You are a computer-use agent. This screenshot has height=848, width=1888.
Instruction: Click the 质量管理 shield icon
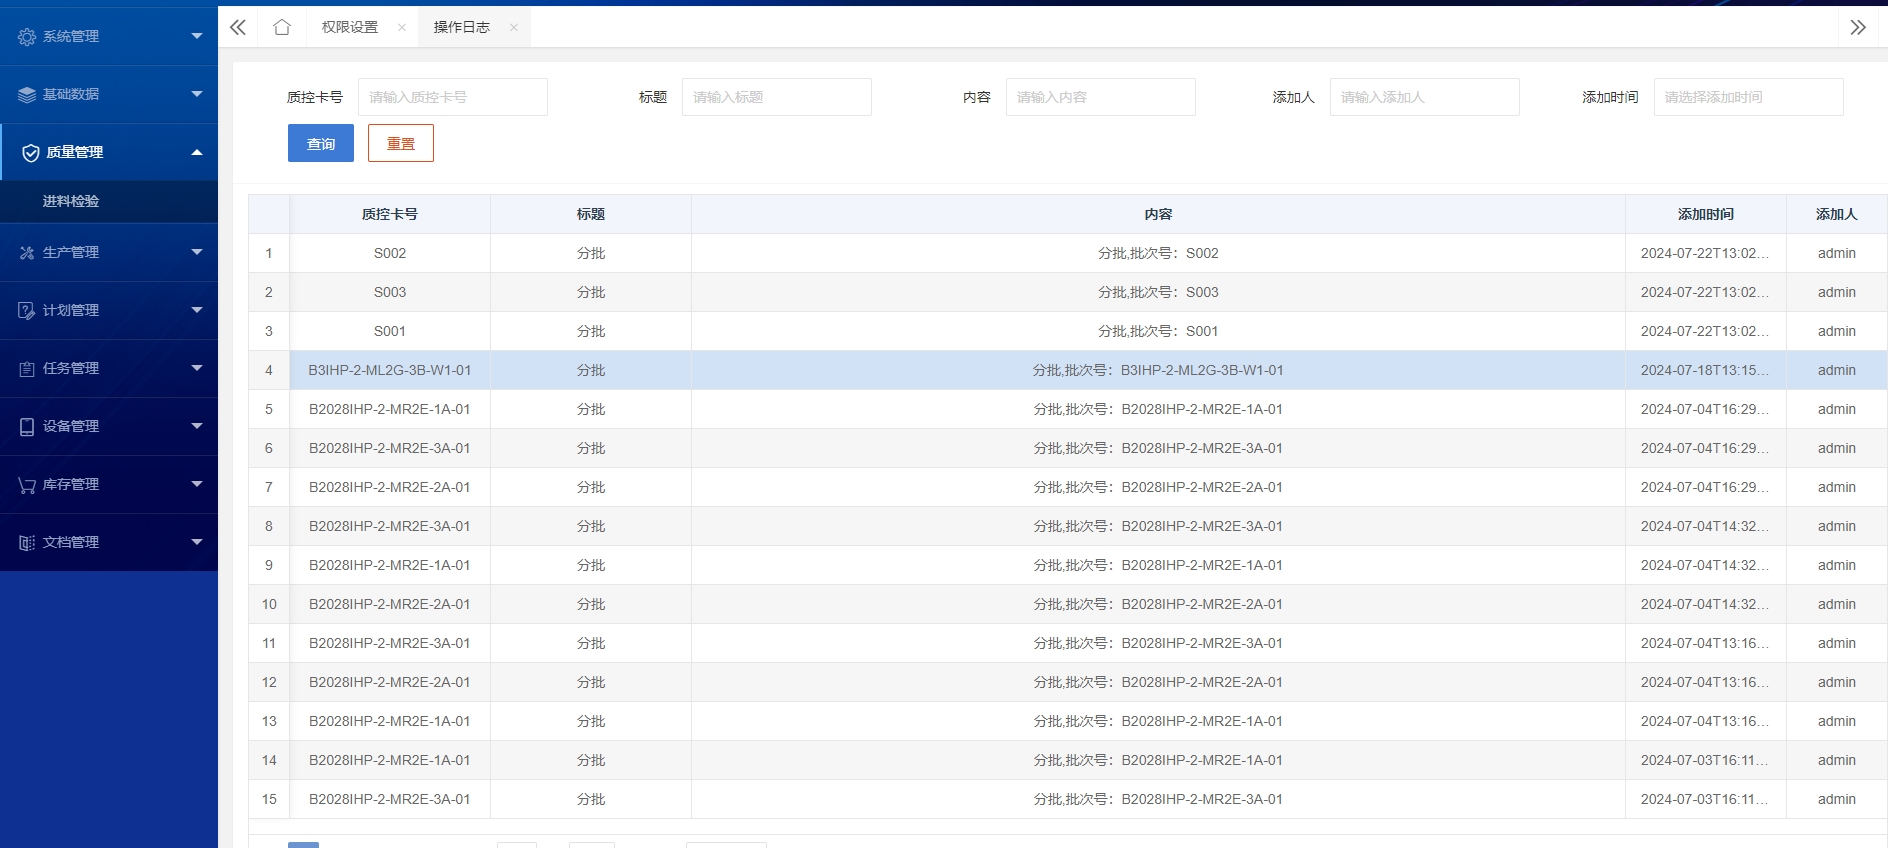click(x=31, y=153)
